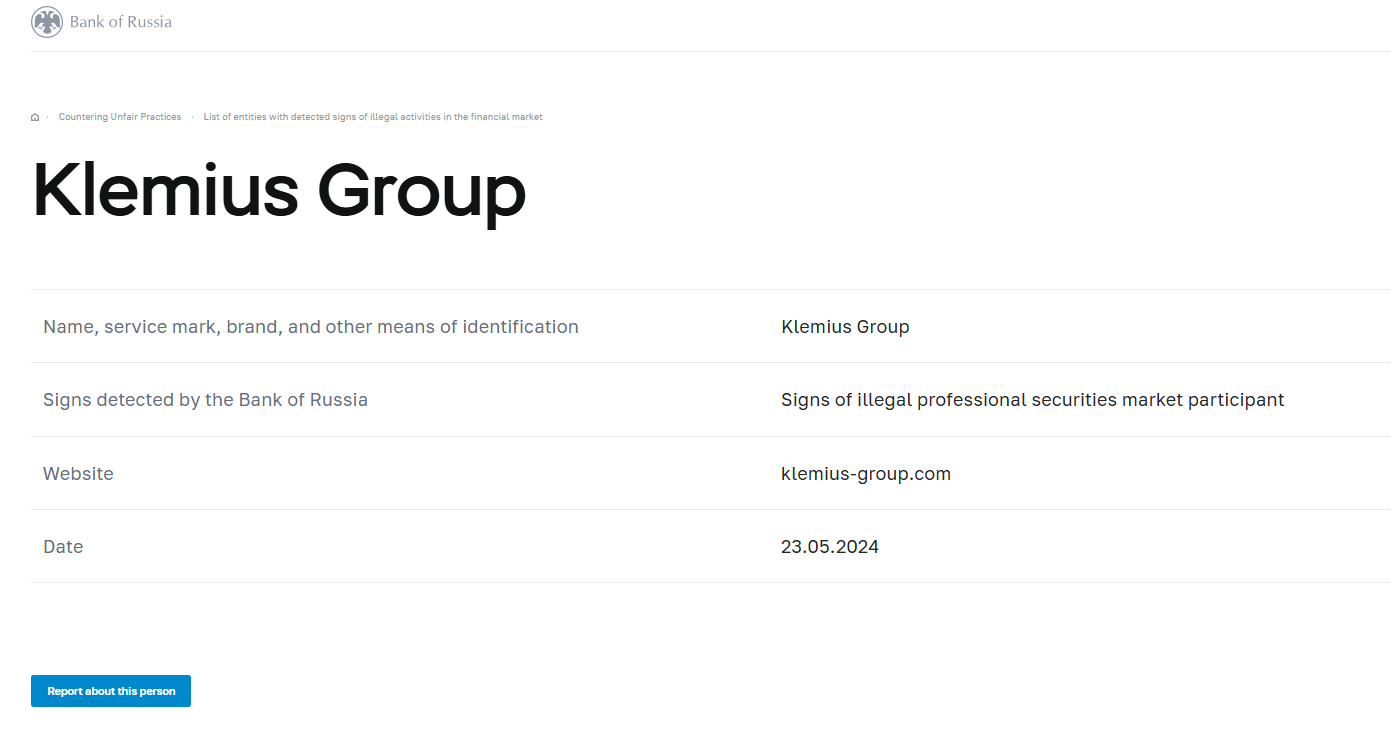The width and height of the screenshot is (1391, 741).
Task: Select the date value 23.05.2024
Action: 829,547
